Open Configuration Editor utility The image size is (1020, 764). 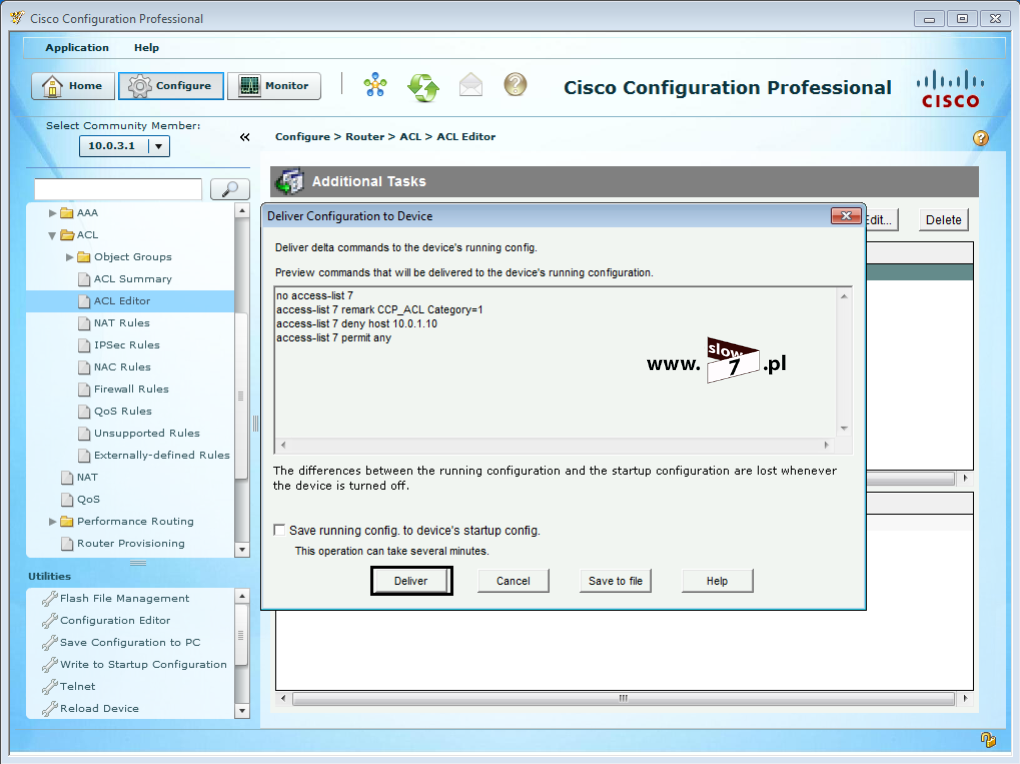[115, 621]
